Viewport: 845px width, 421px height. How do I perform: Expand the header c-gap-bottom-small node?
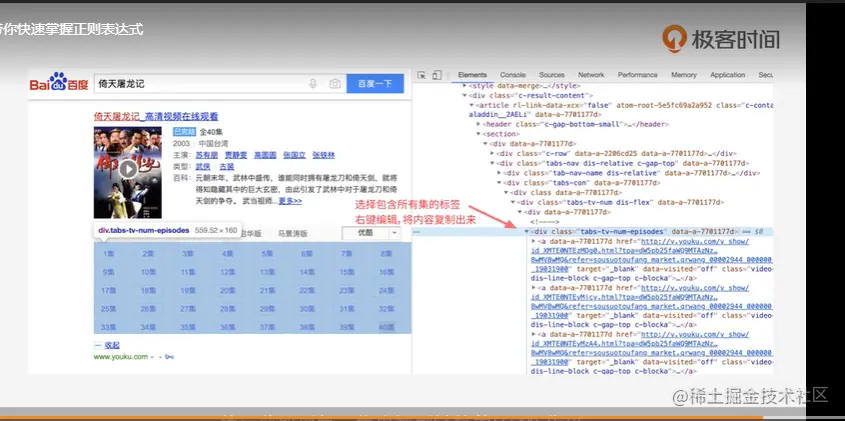(478, 125)
